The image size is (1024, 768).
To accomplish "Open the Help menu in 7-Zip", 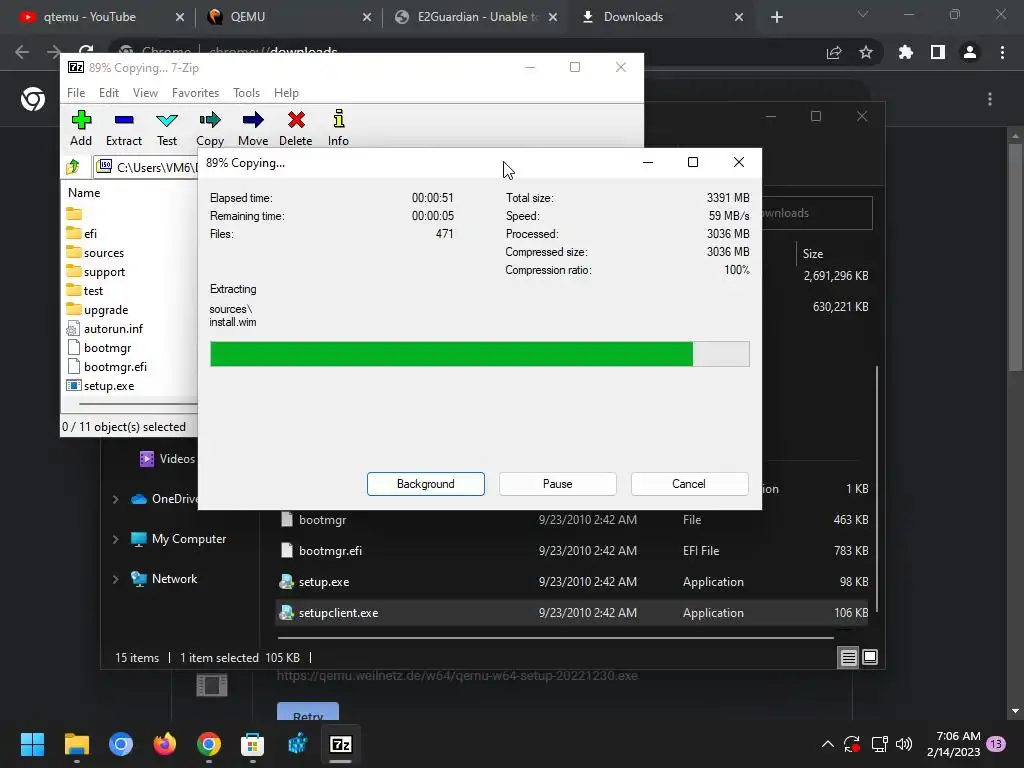I will [286, 93].
